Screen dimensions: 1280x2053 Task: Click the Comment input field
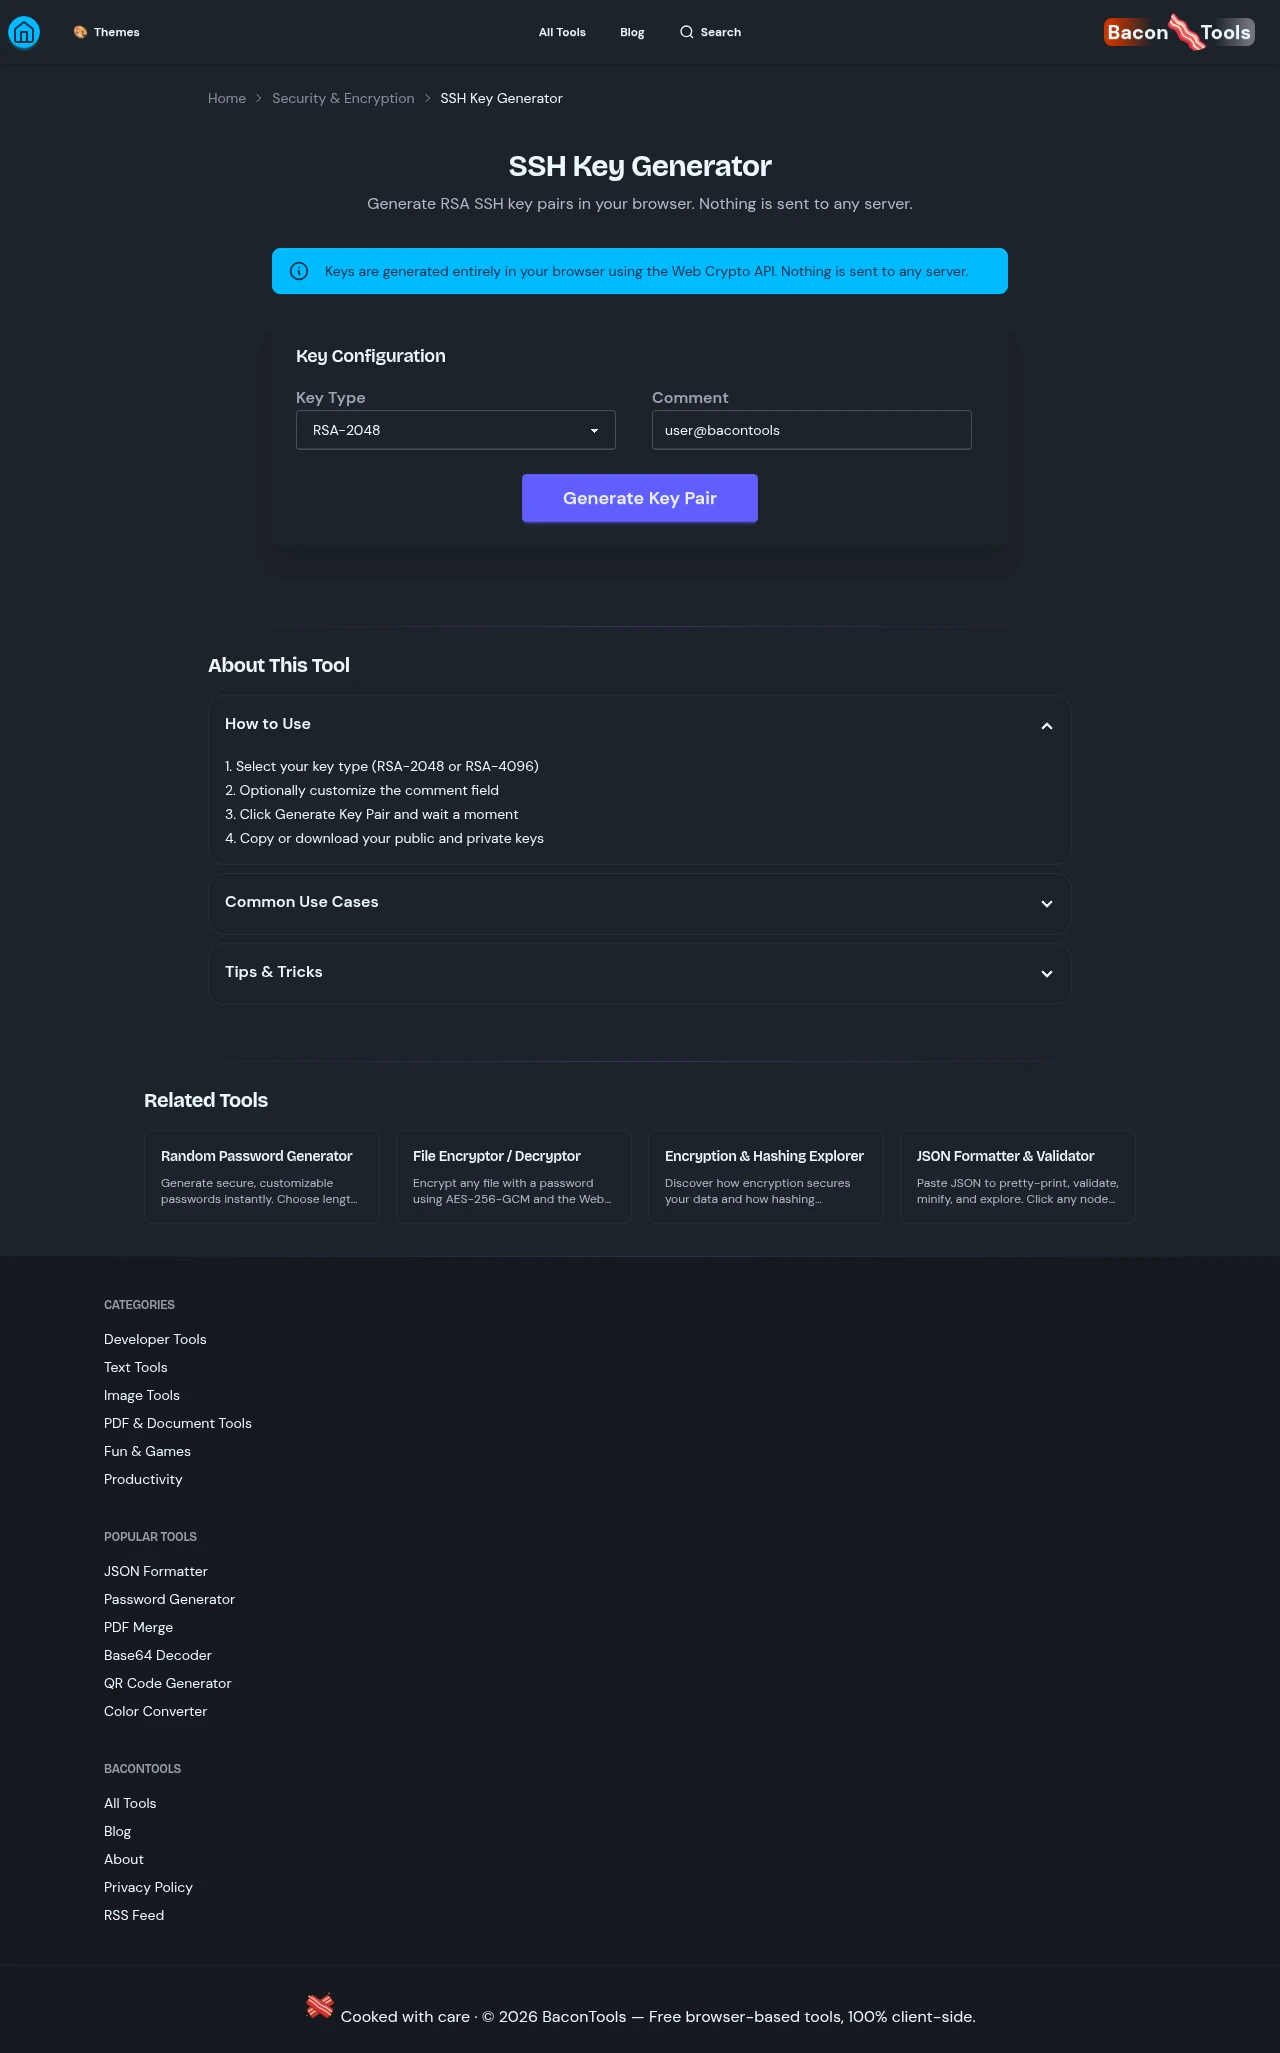(x=811, y=430)
